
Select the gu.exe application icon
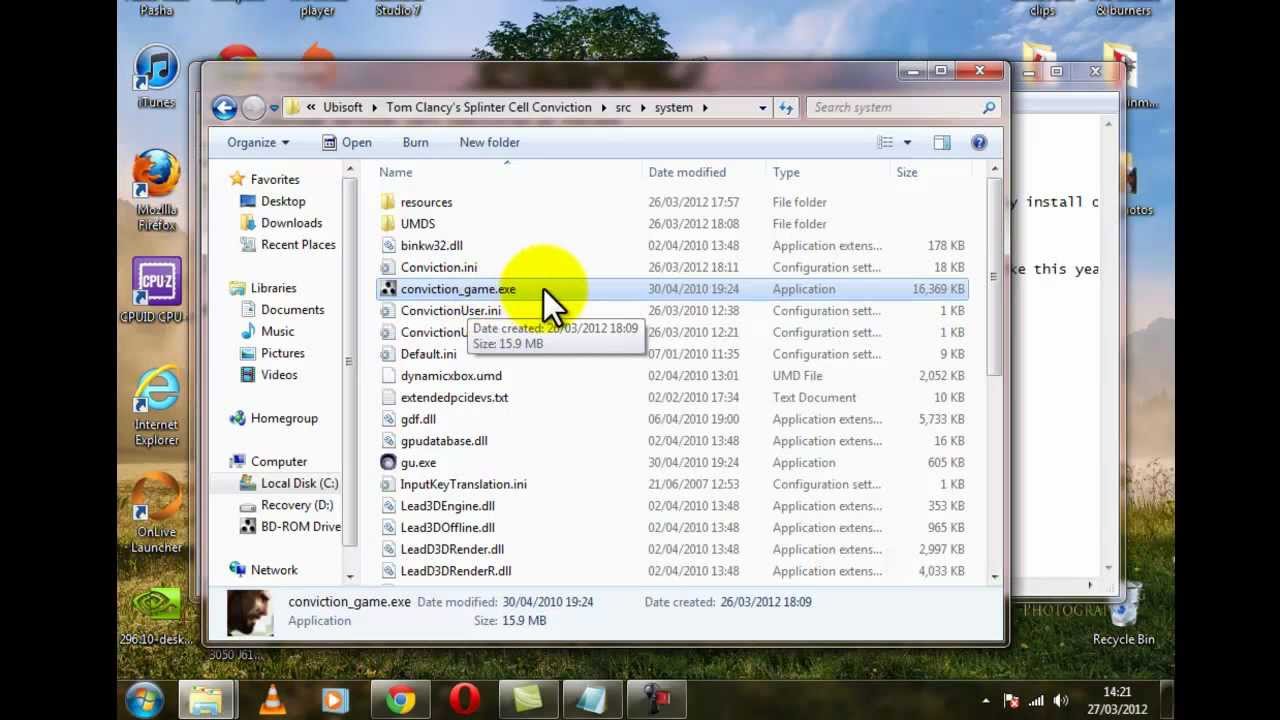[x=389, y=462]
